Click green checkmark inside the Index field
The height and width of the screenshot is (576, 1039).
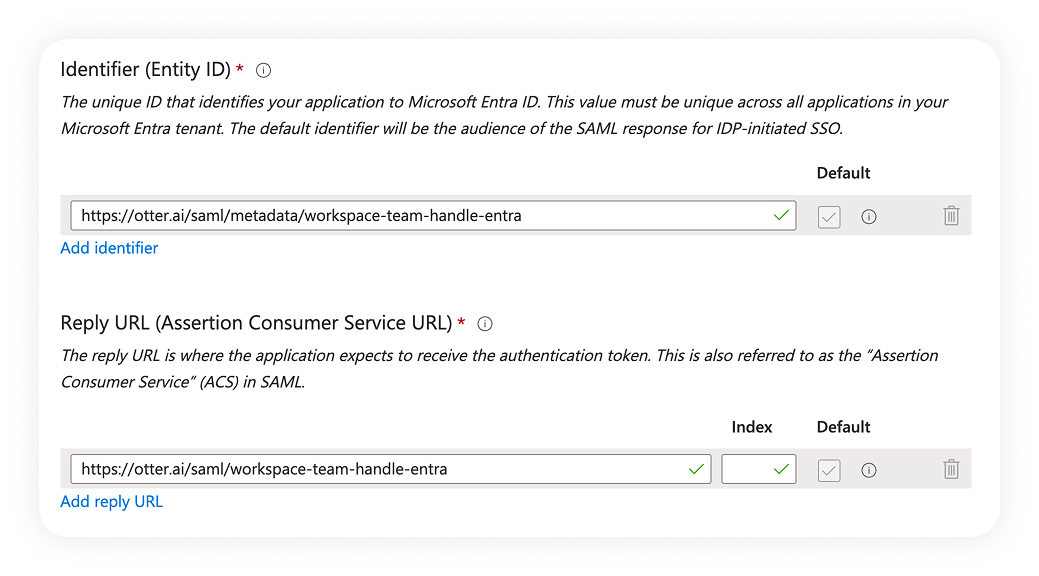click(x=781, y=468)
